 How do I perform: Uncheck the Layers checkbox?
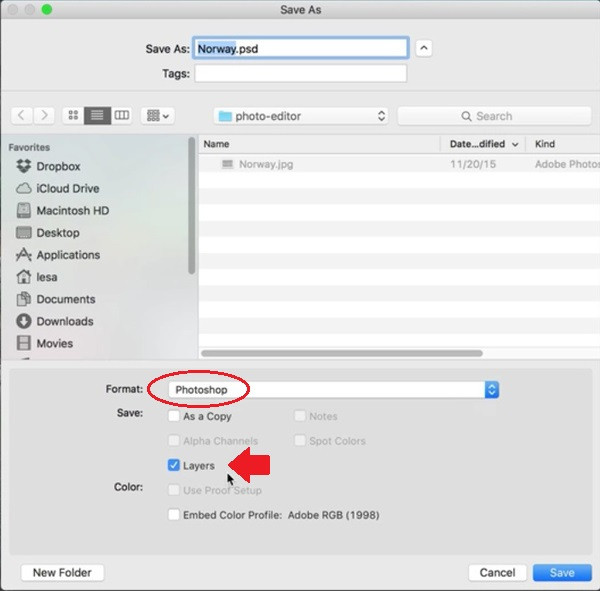tap(174, 465)
